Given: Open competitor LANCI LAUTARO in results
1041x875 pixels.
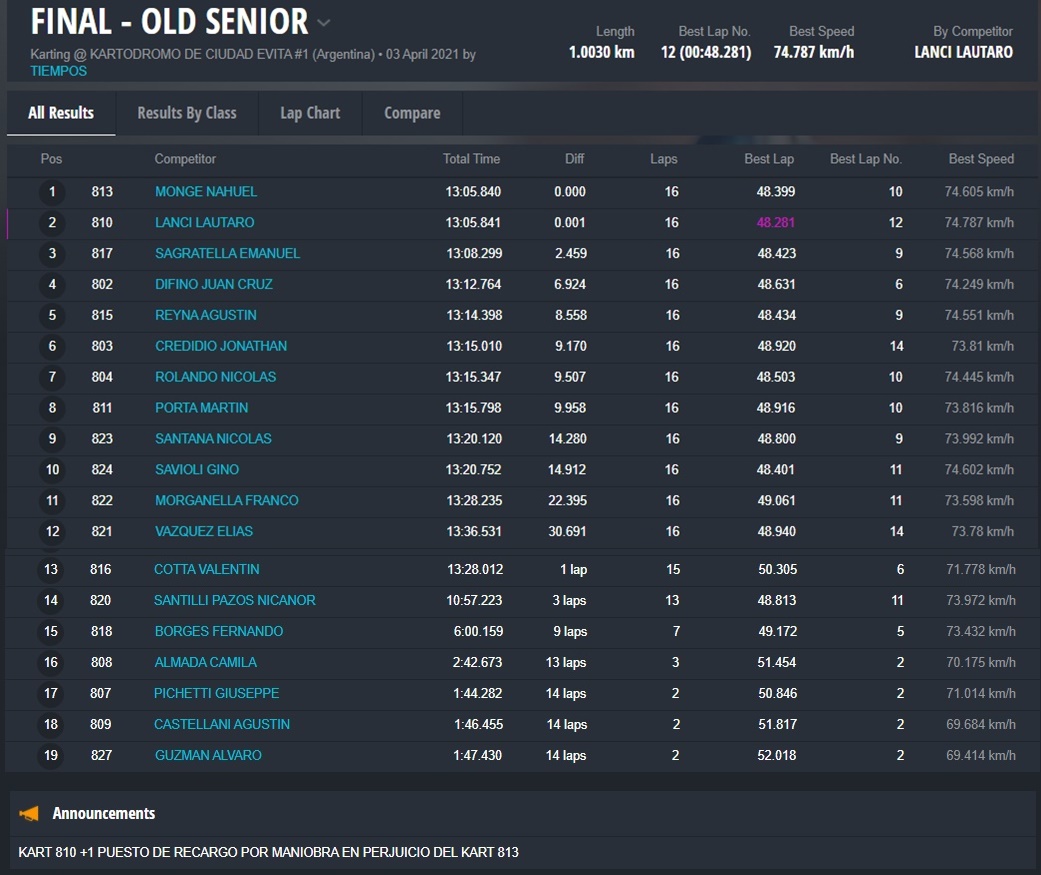Looking at the screenshot, I should tap(204, 223).
